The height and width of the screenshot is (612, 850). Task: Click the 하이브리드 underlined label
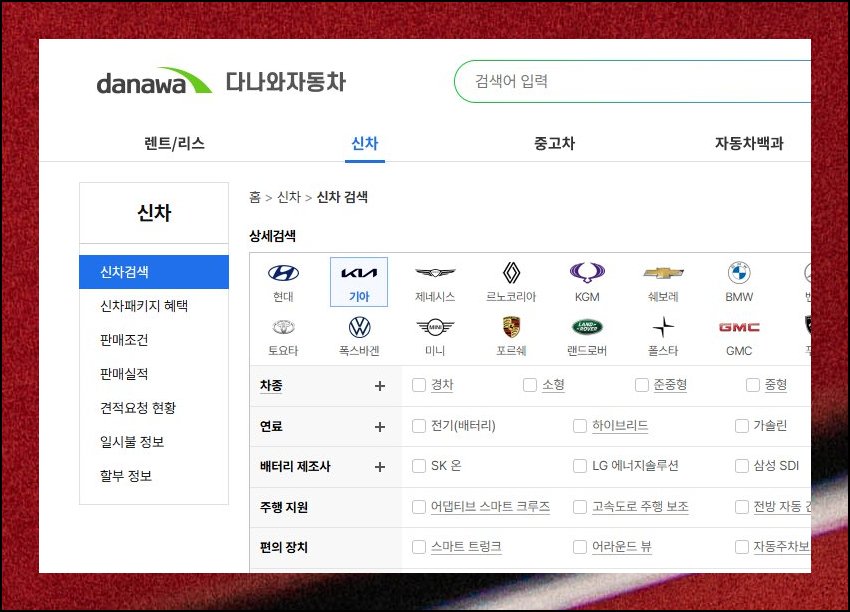point(620,426)
